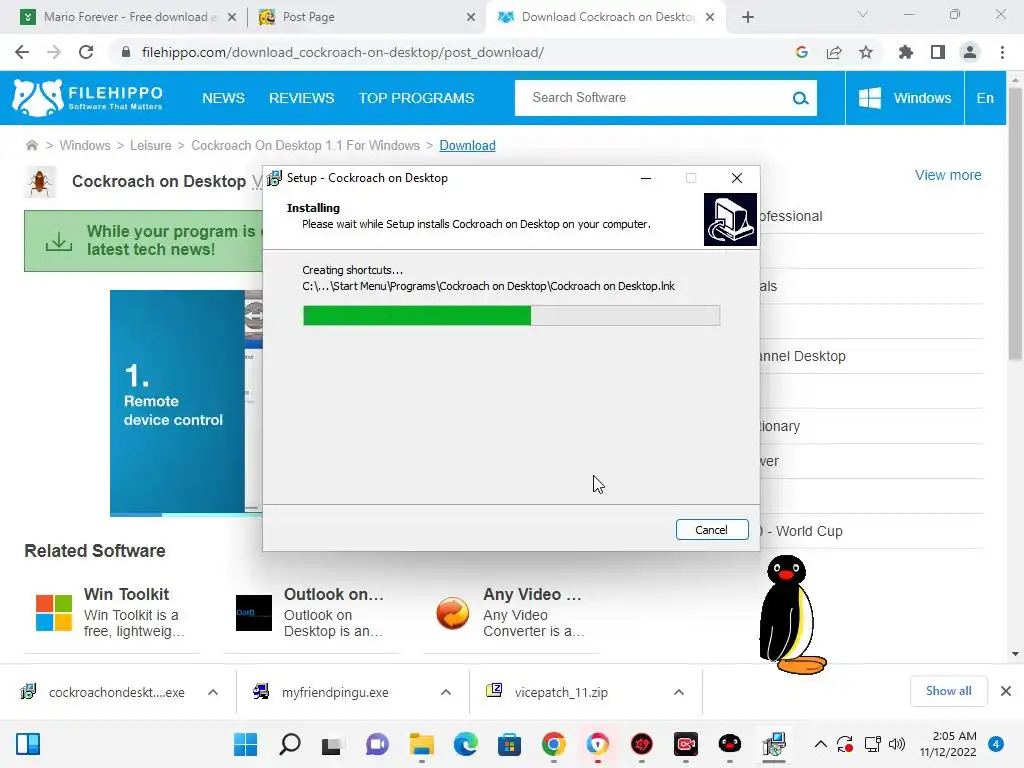Image resolution: width=1024 pixels, height=768 pixels.
Task: Click the Outlook on Desktop icon
Action: click(253, 613)
